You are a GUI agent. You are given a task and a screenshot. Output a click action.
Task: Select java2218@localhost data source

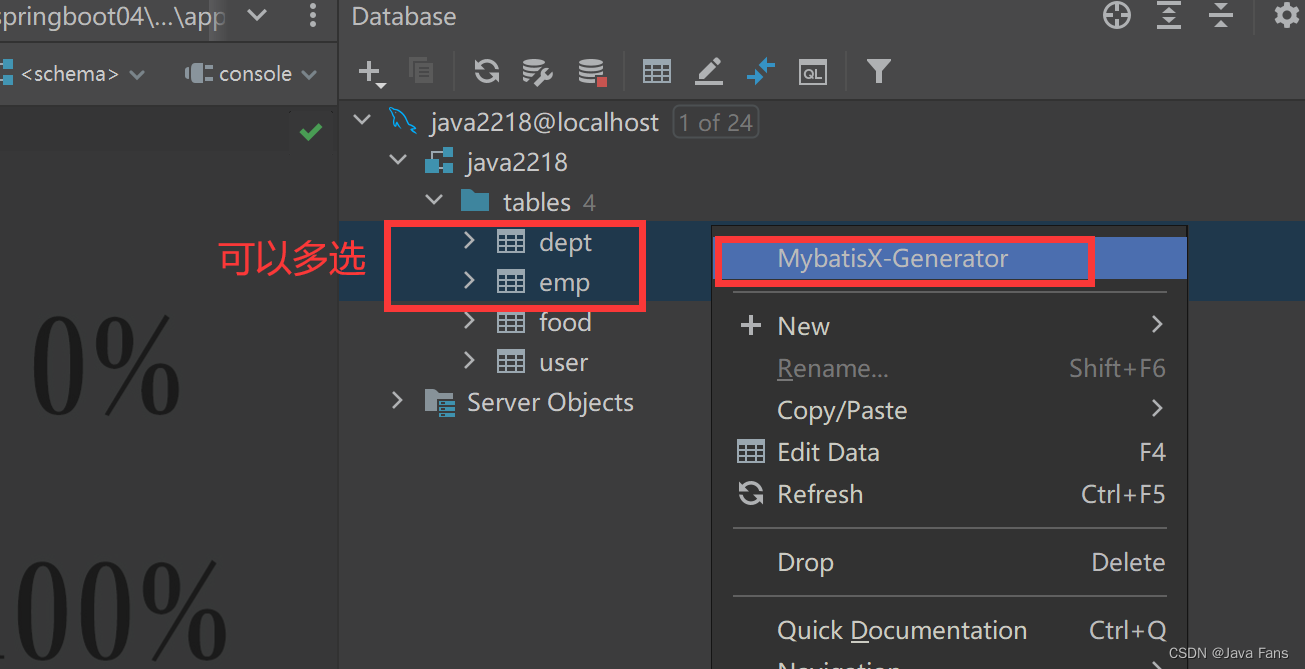[545, 123]
